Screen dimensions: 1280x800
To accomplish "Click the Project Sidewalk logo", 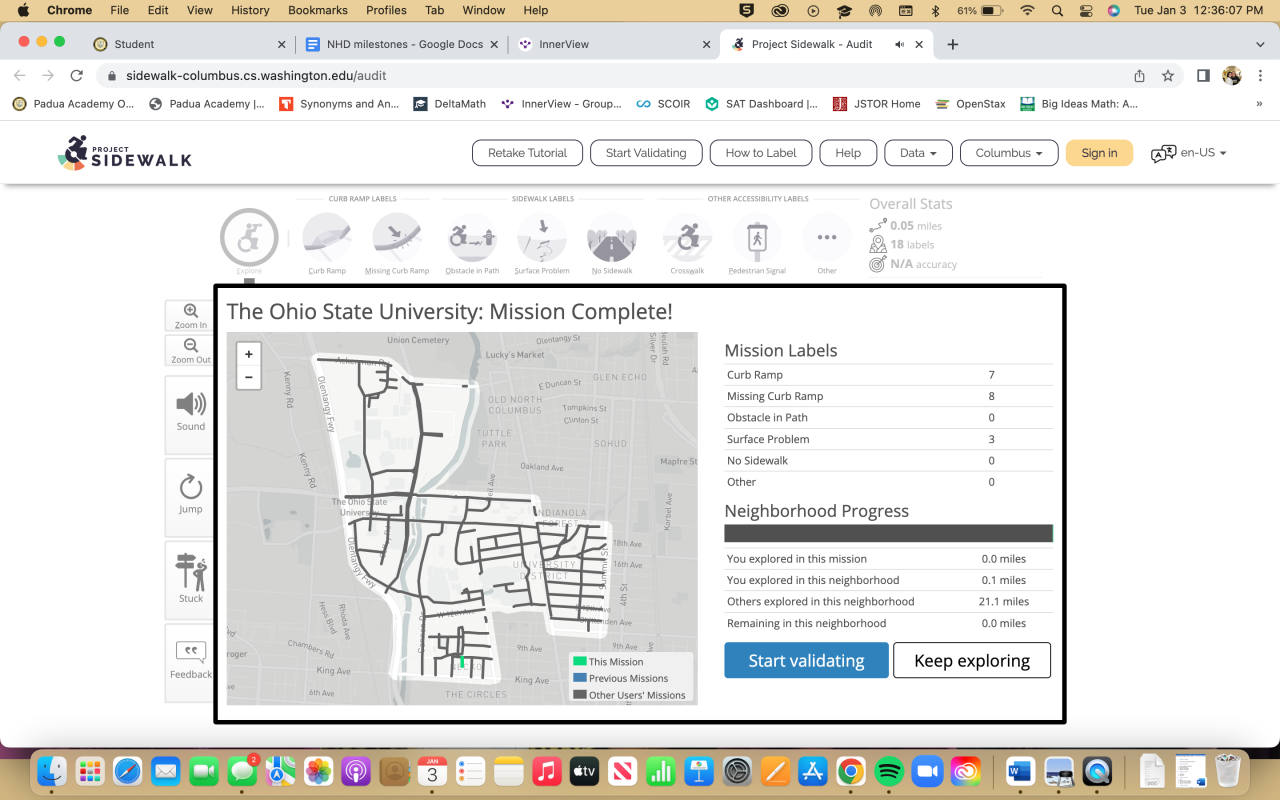I will click(125, 153).
